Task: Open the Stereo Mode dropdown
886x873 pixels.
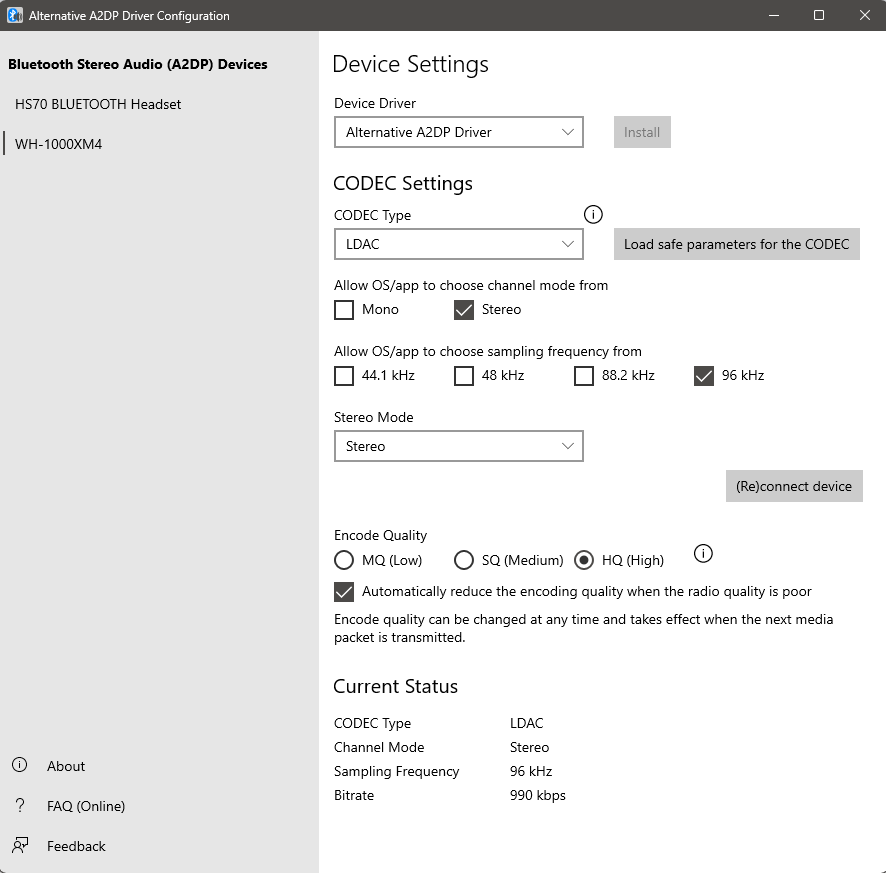Action: pos(458,446)
